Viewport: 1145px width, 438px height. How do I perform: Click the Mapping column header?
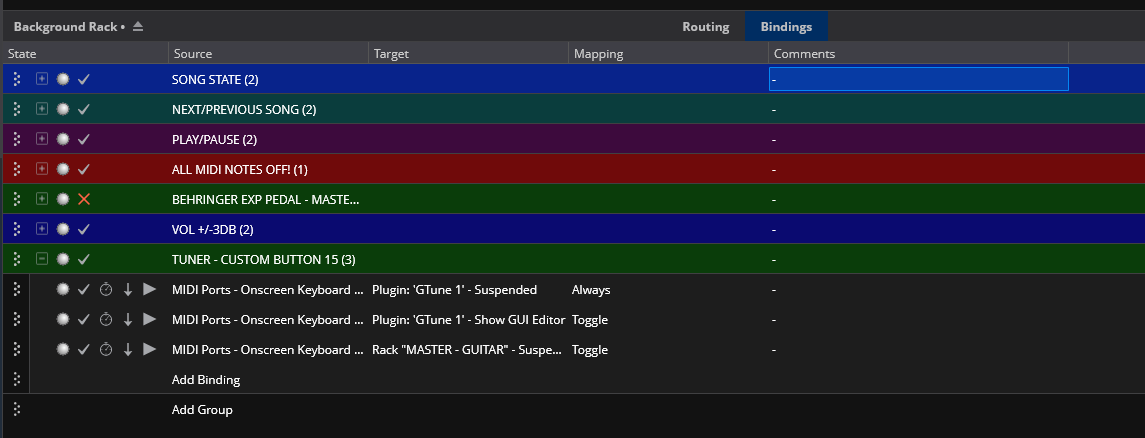coord(598,54)
